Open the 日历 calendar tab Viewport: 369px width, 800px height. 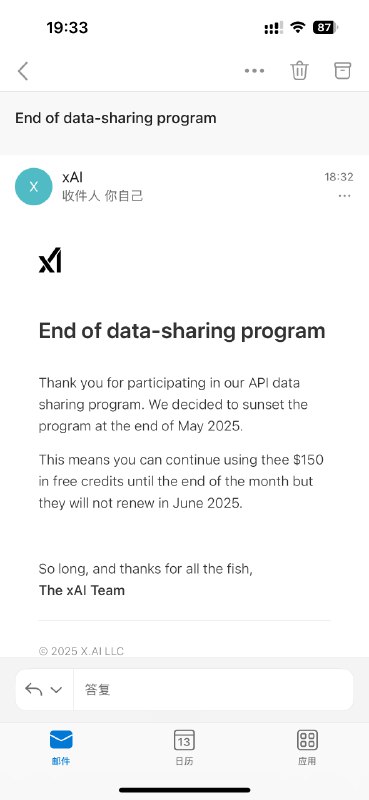(x=184, y=747)
